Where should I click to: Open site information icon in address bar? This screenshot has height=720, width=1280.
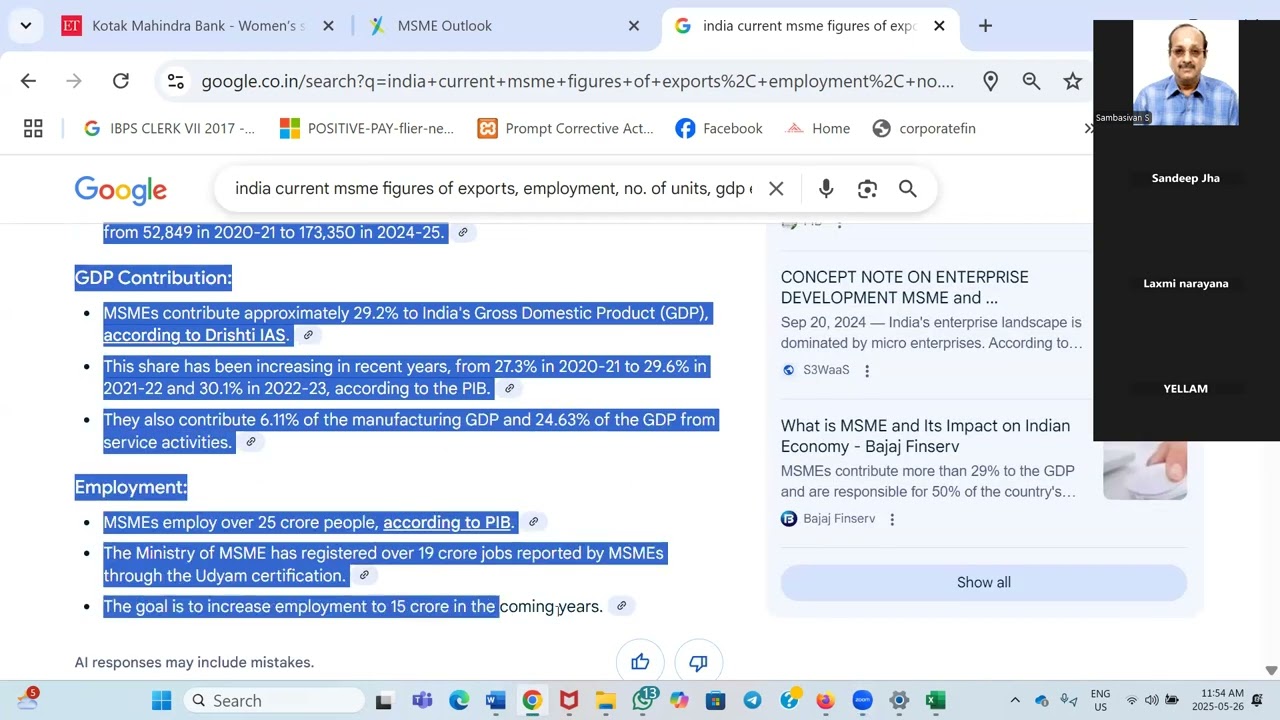coord(175,81)
